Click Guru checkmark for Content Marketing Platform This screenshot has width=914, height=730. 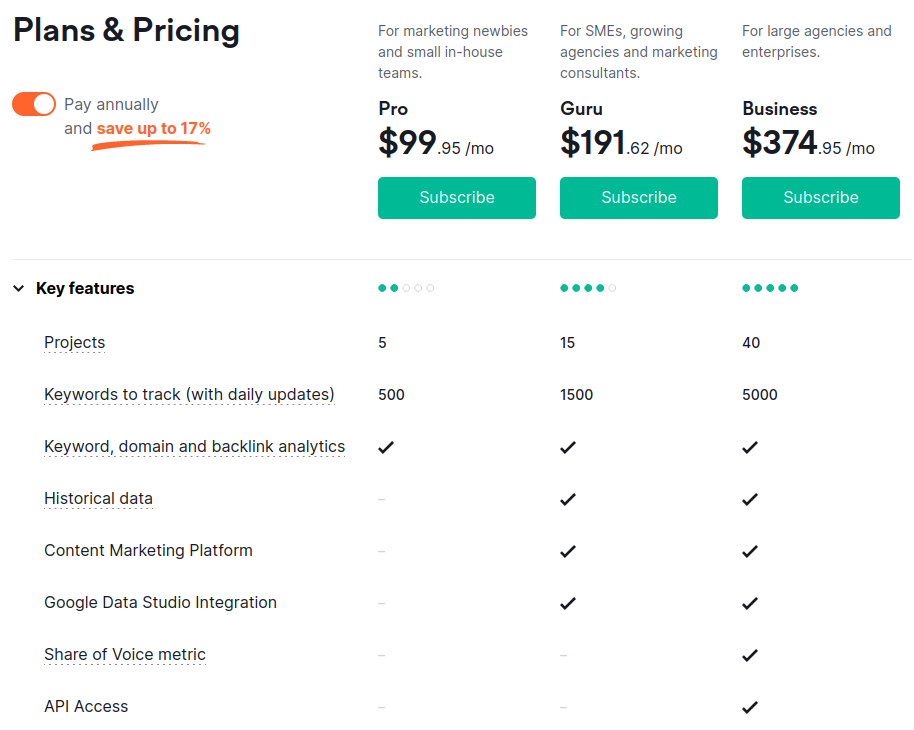pyautogui.click(x=568, y=552)
